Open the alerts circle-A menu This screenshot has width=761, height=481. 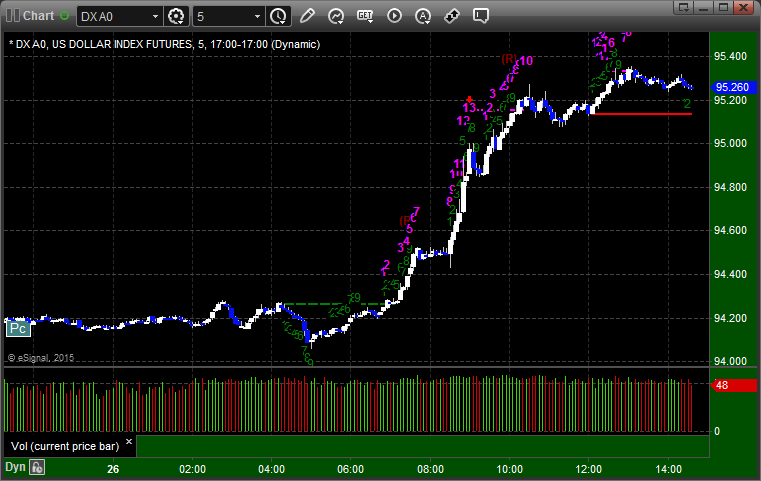[x=423, y=16]
